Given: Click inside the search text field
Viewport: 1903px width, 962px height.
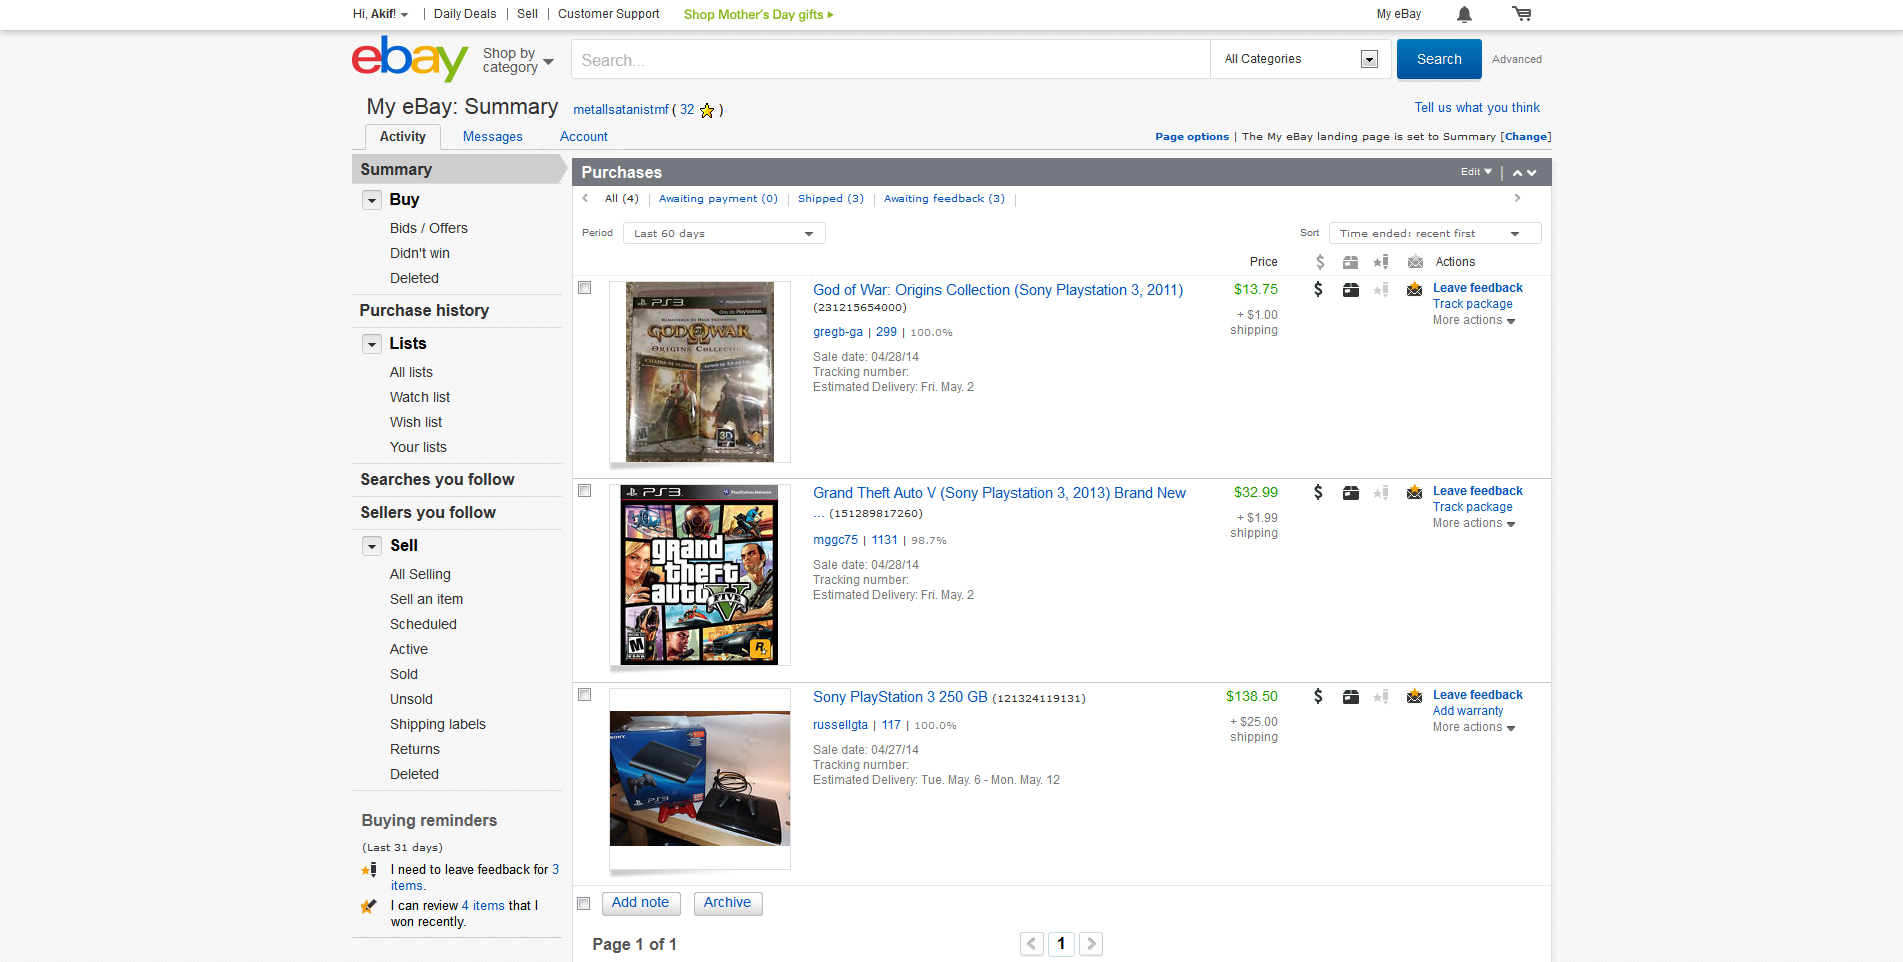Looking at the screenshot, I should click(x=890, y=60).
